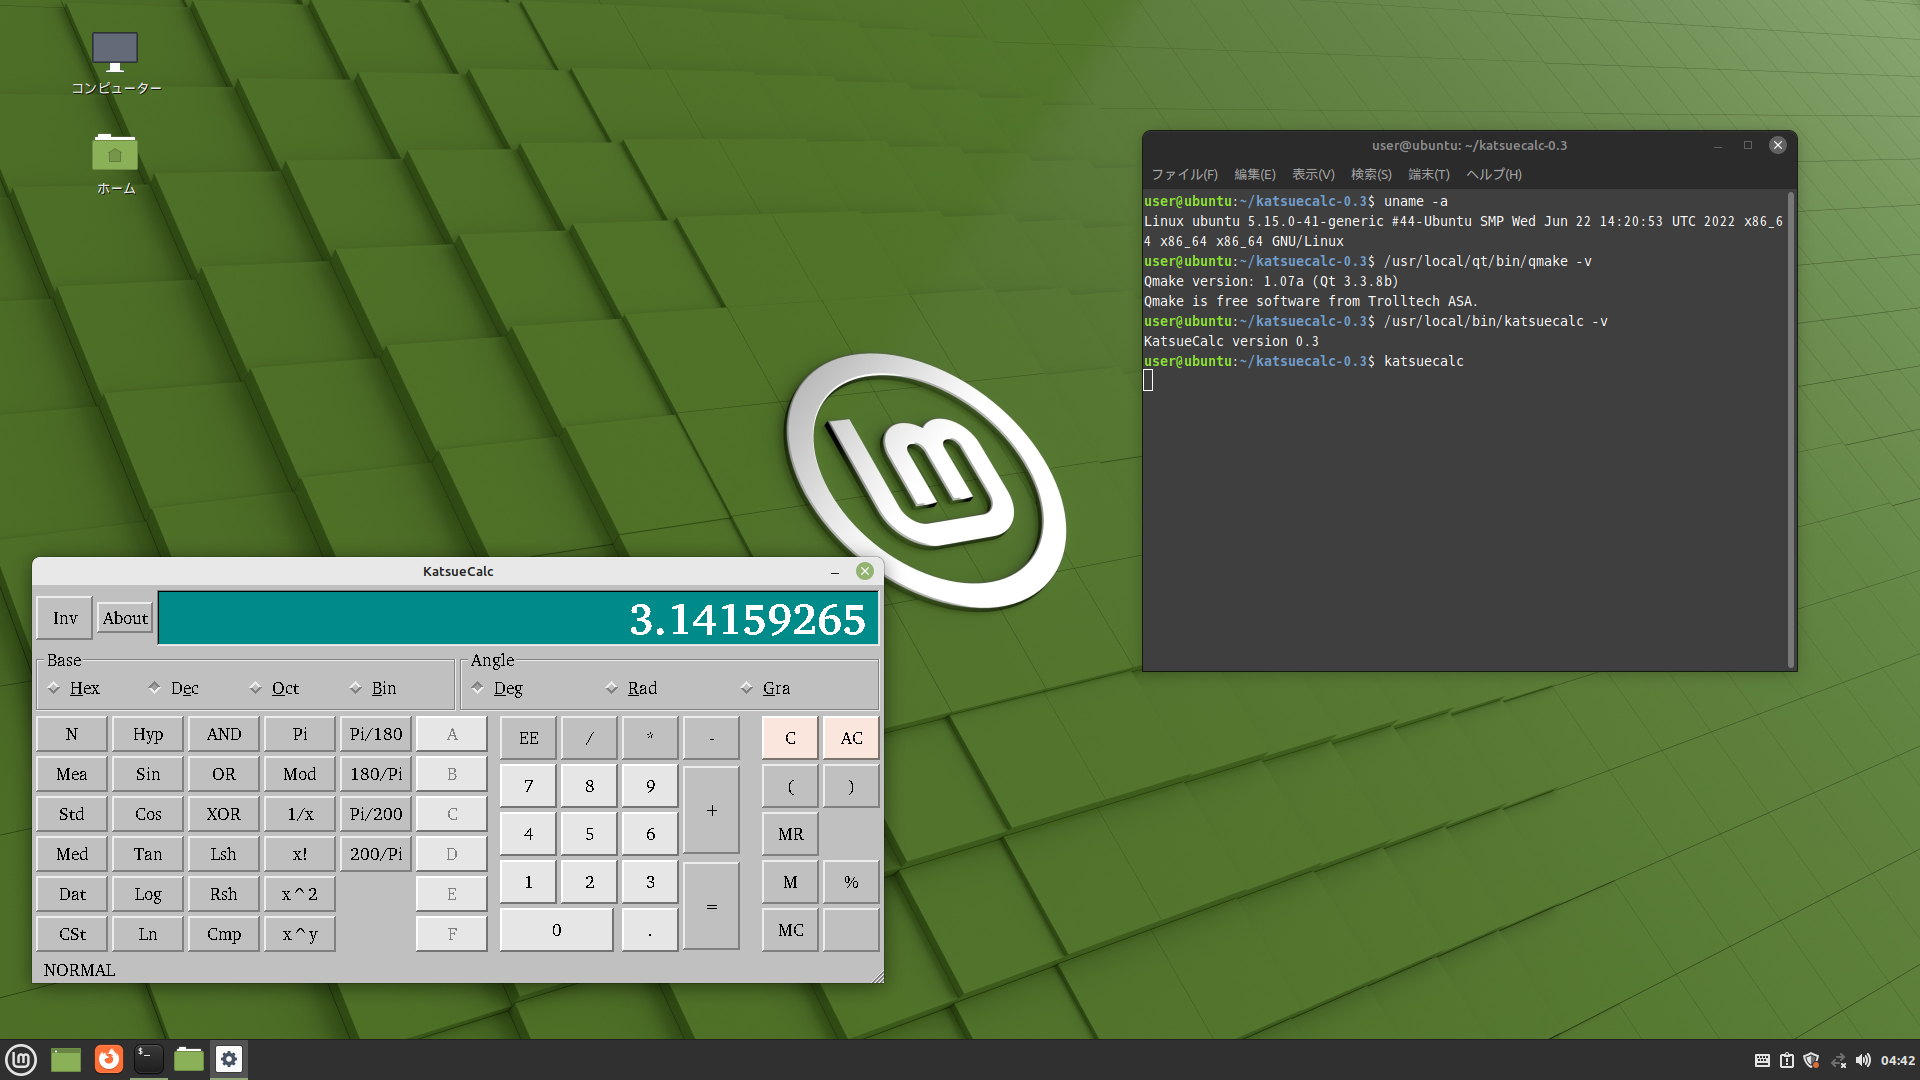The image size is (1920, 1080).
Task: Click the Mod button
Action: click(300, 774)
